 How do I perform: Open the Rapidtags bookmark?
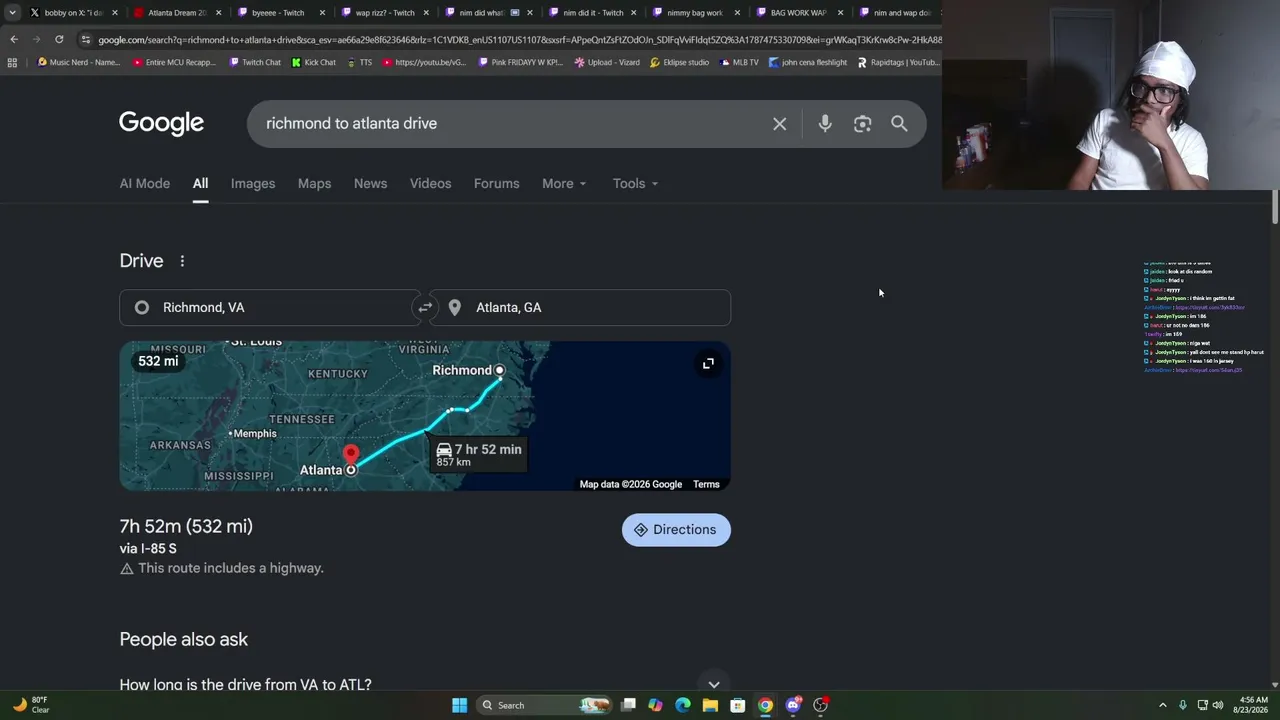pyautogui.click(x=898, y=62)
